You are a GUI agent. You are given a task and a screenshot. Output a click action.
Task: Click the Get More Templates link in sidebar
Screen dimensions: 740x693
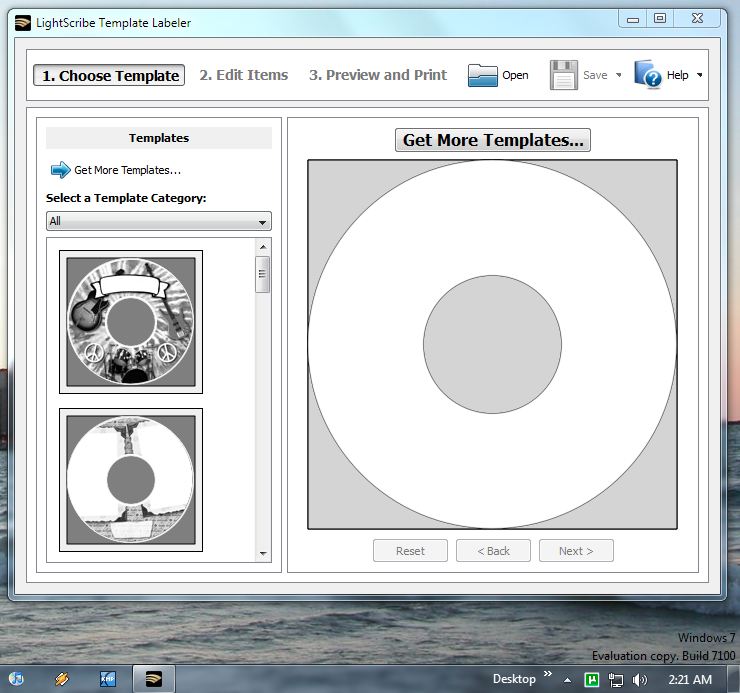(x=127, y=170)
